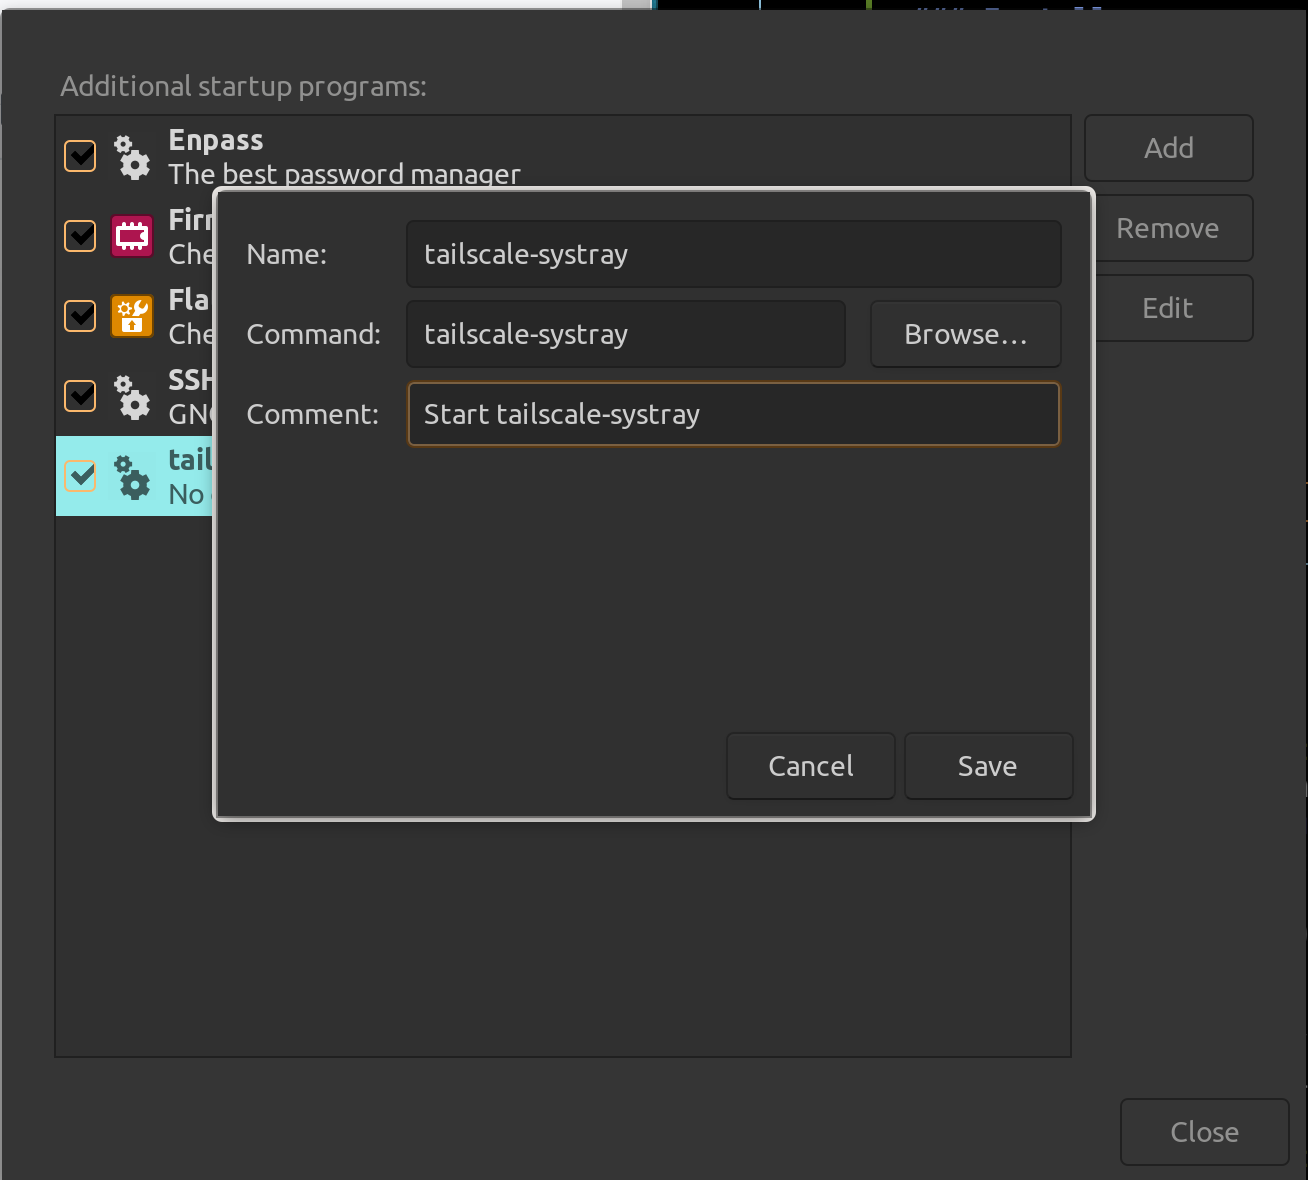Click the tailscale entry gear icon

(132, 477)
